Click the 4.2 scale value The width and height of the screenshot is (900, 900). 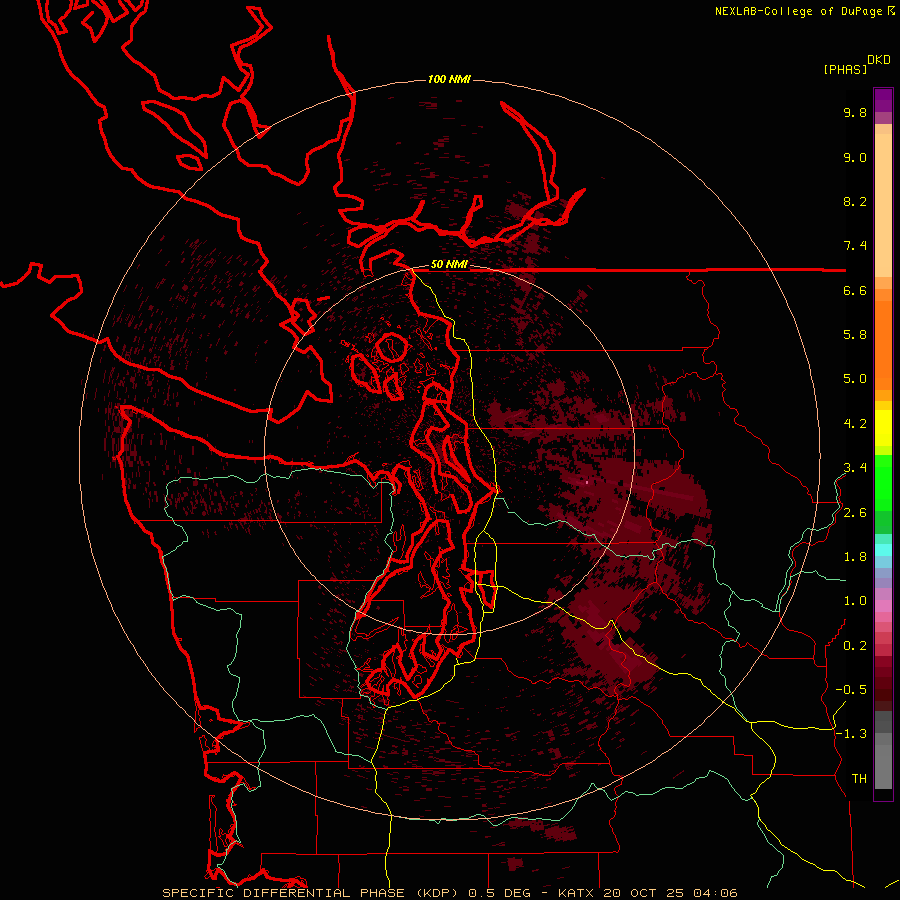855,424
